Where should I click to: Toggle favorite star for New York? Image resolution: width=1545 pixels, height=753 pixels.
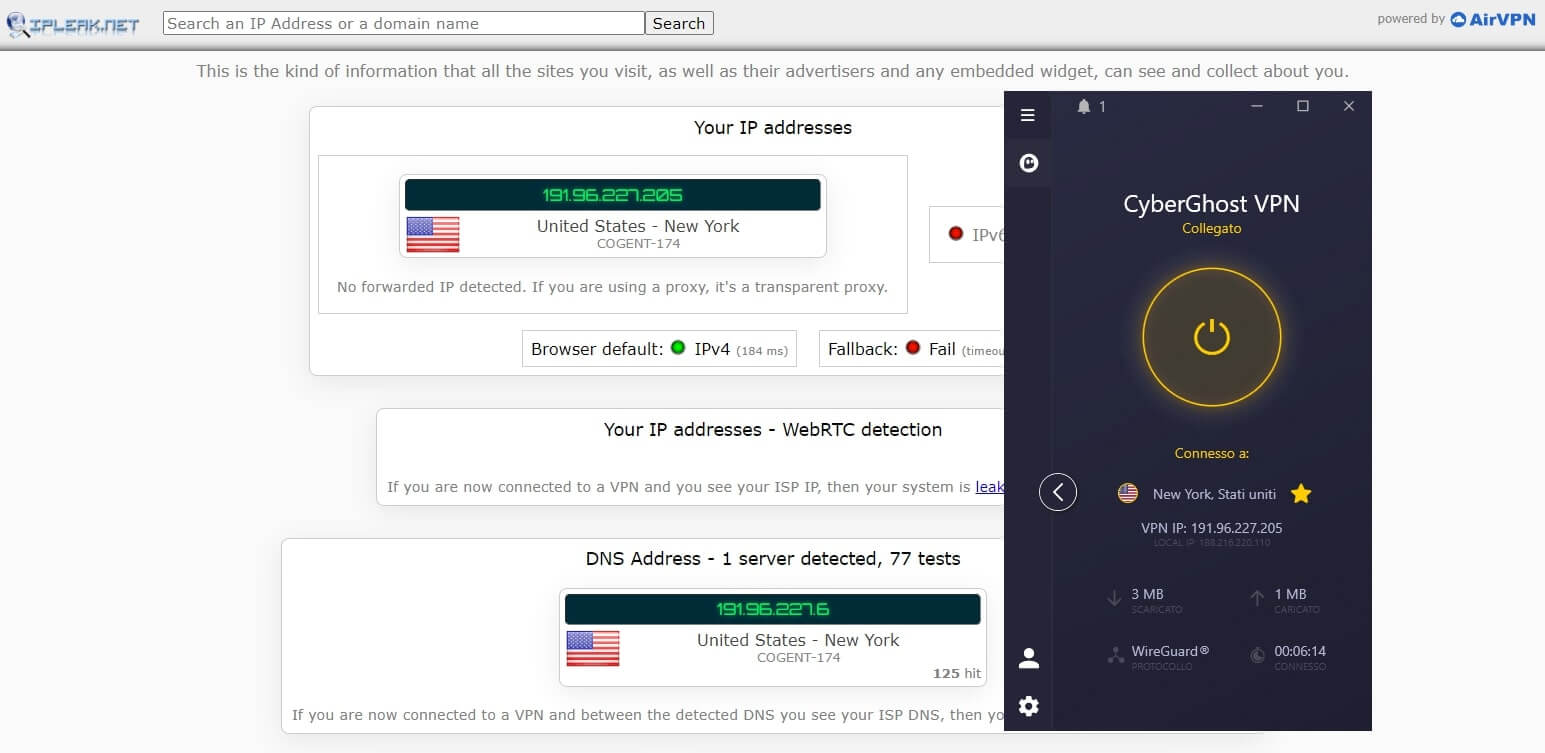click(x=1301, y=493)
